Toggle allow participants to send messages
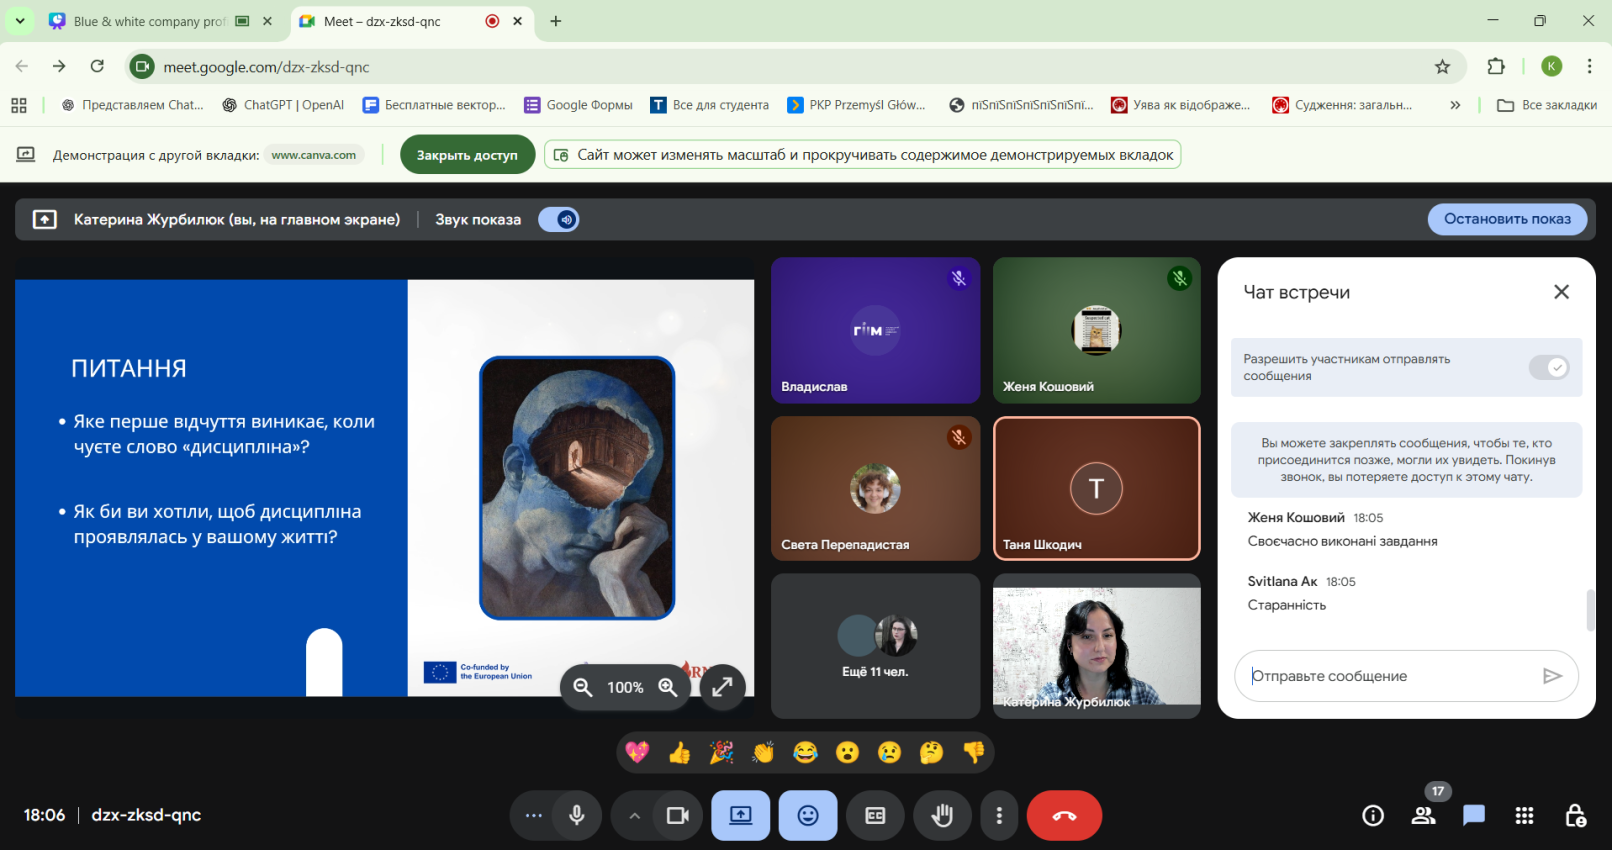 1549,368
